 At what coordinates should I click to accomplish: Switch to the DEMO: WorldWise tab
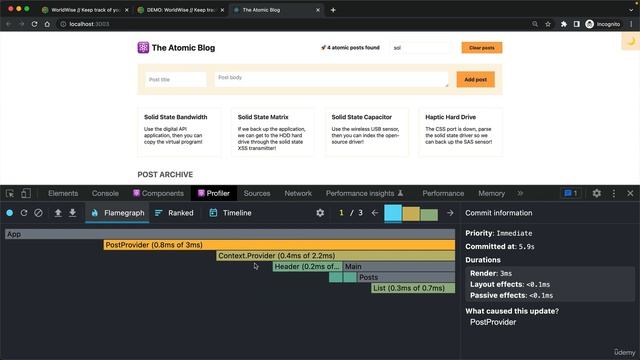pyautogui.click(x=180, y=10)
